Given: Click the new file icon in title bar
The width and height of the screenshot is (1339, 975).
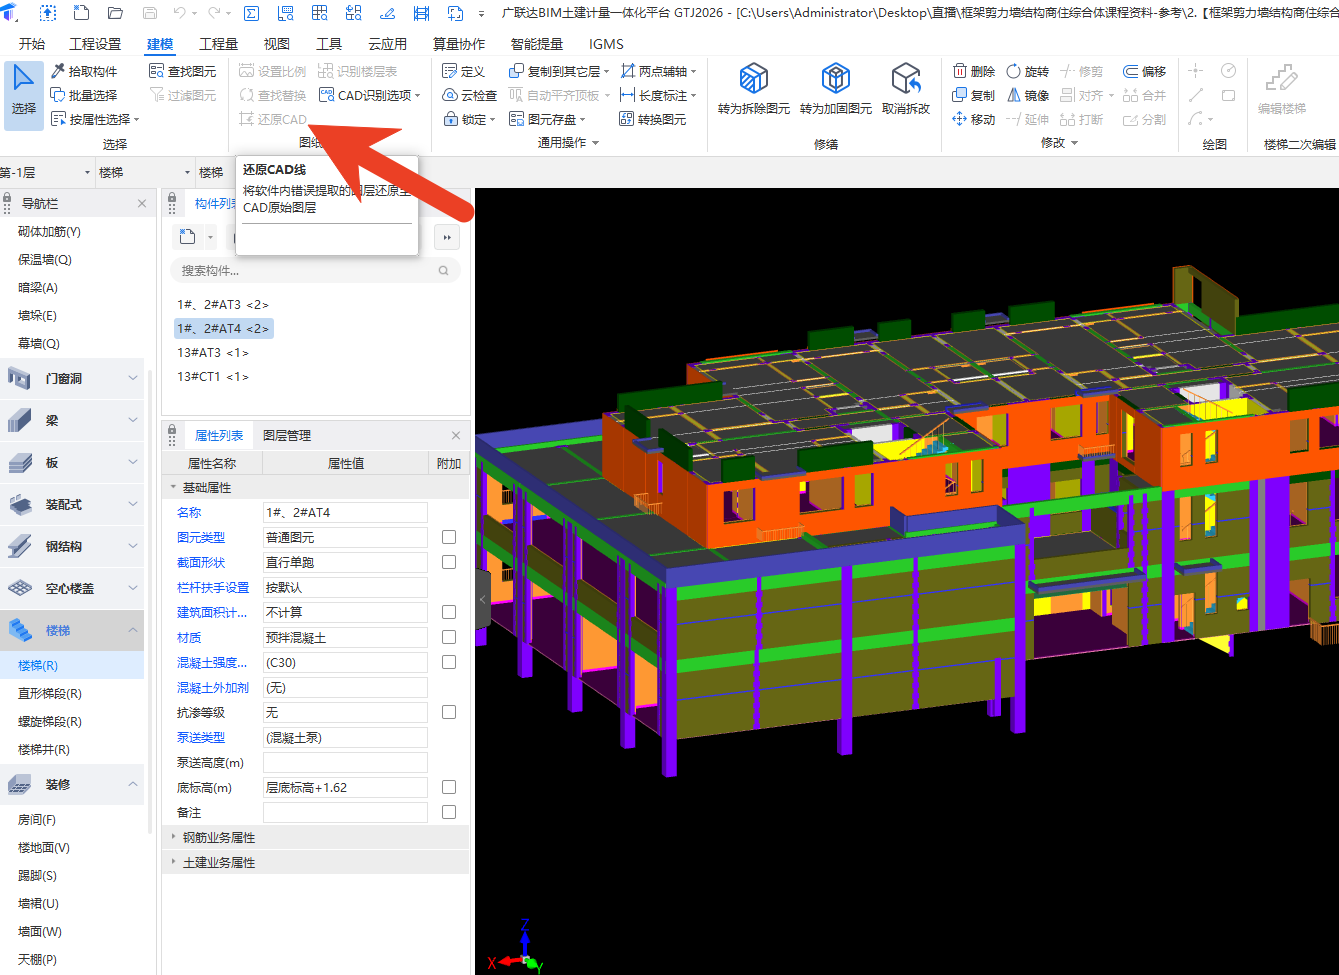Looking at the screenshot, I should 81,14.
